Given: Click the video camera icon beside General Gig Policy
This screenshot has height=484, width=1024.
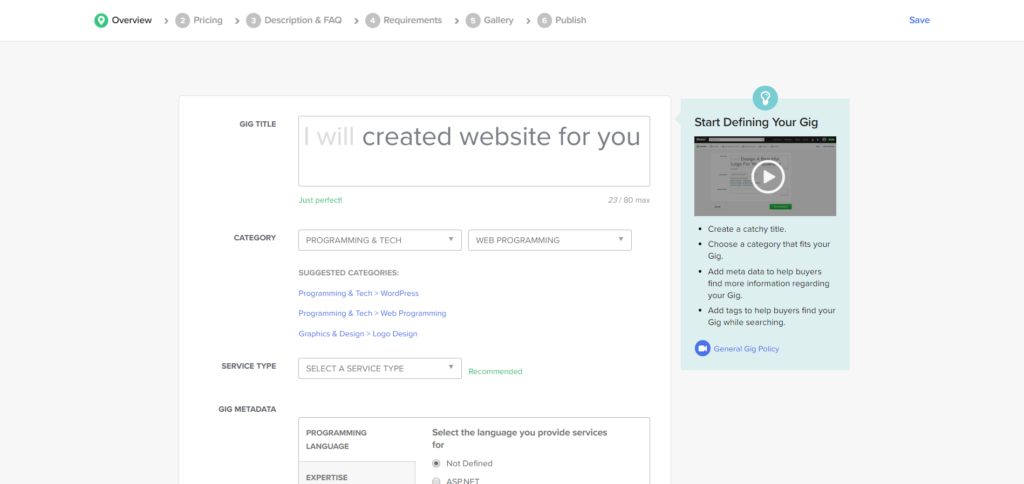Looking at the screenshot, I should pos(702,348).
